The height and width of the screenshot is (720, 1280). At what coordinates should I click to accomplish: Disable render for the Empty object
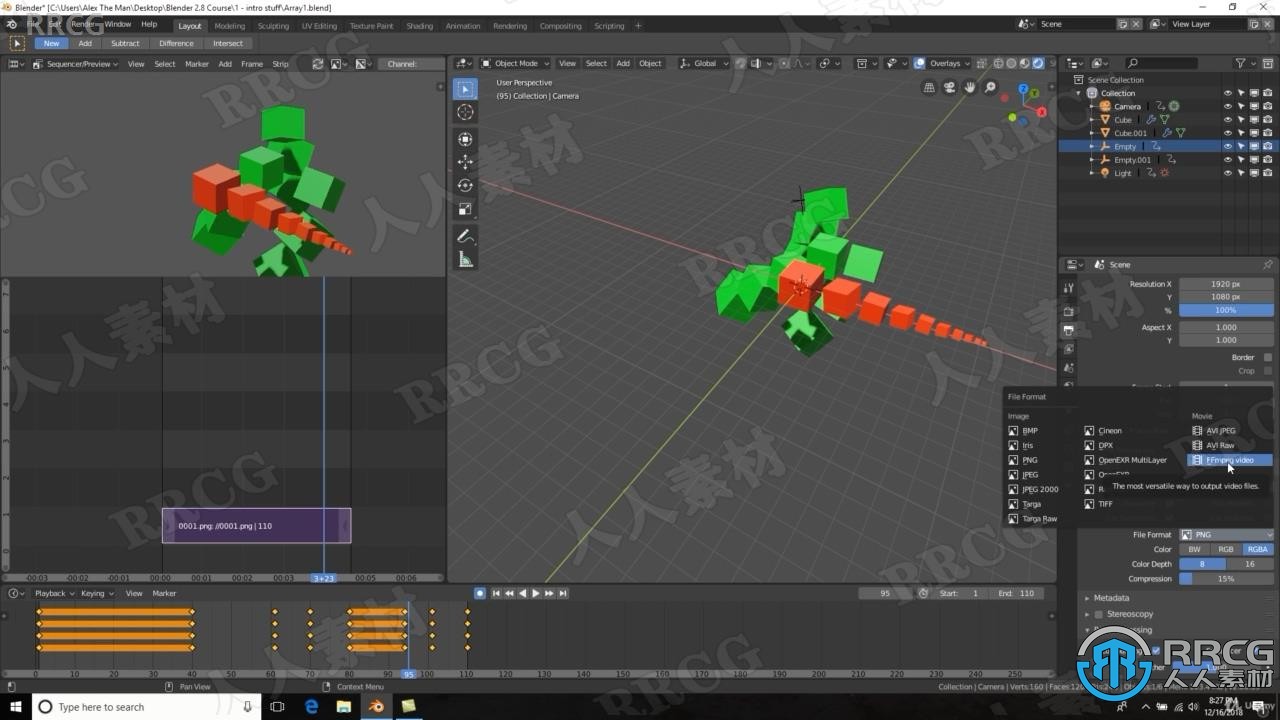1267,146
